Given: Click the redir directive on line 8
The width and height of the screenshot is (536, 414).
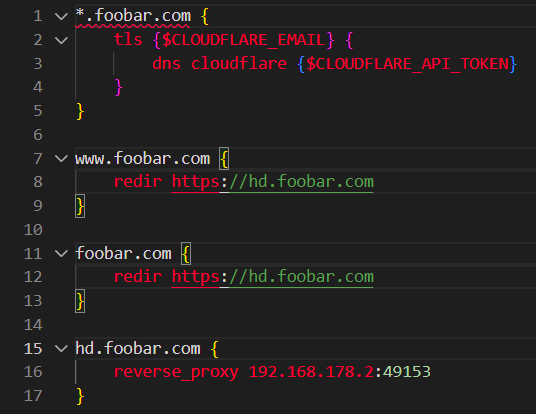Looking at the screenshot, I should pos(137,182).
